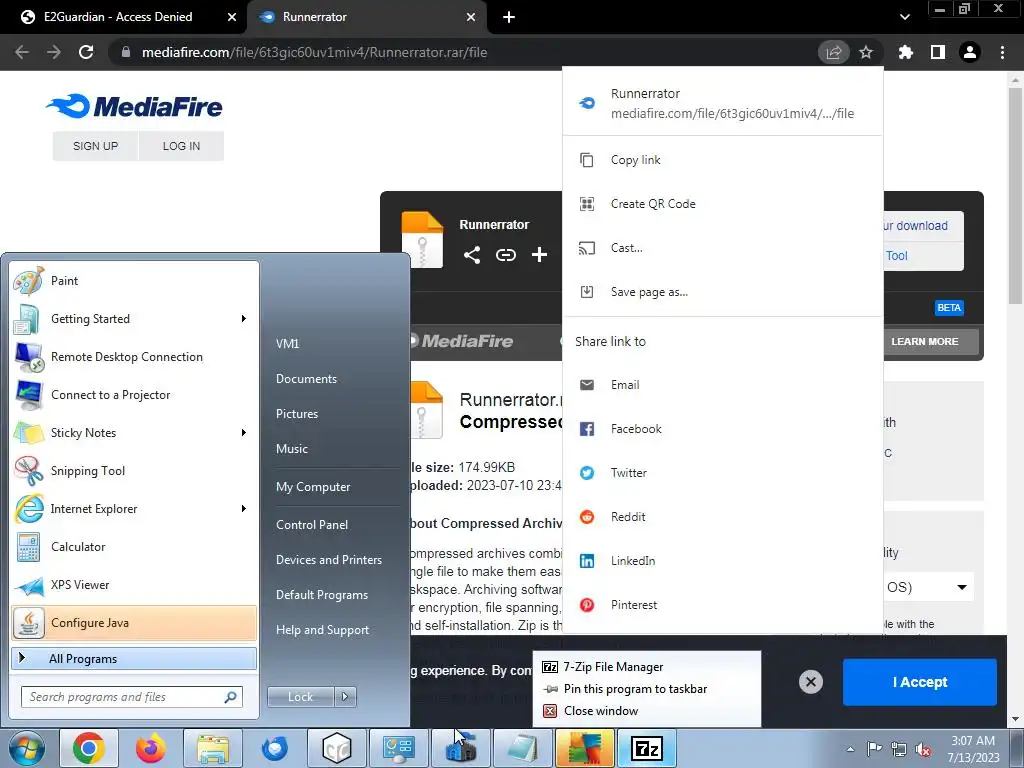
Task: Choose Create QR Code in the share menu
Action: click(722, 204)
